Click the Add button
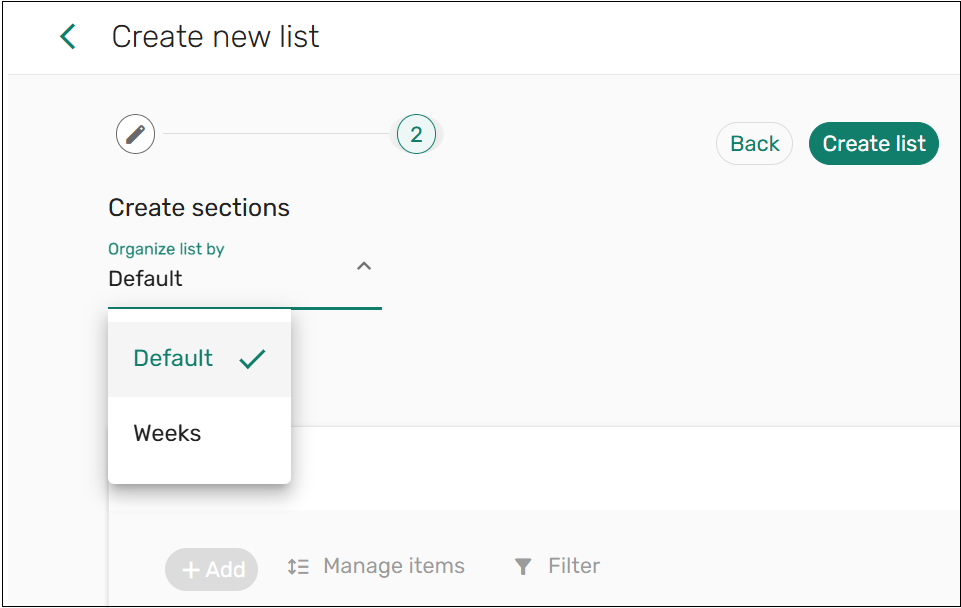 (211, 569)
